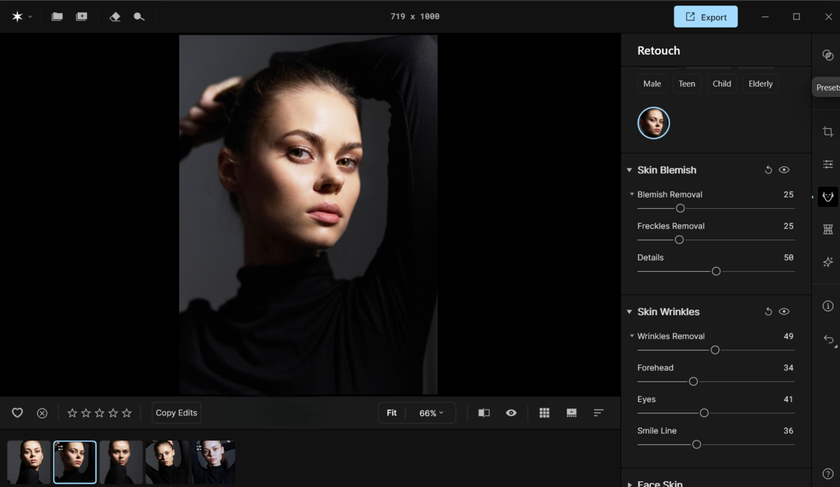Open the 66% zoom dropdown

(431, 413)
